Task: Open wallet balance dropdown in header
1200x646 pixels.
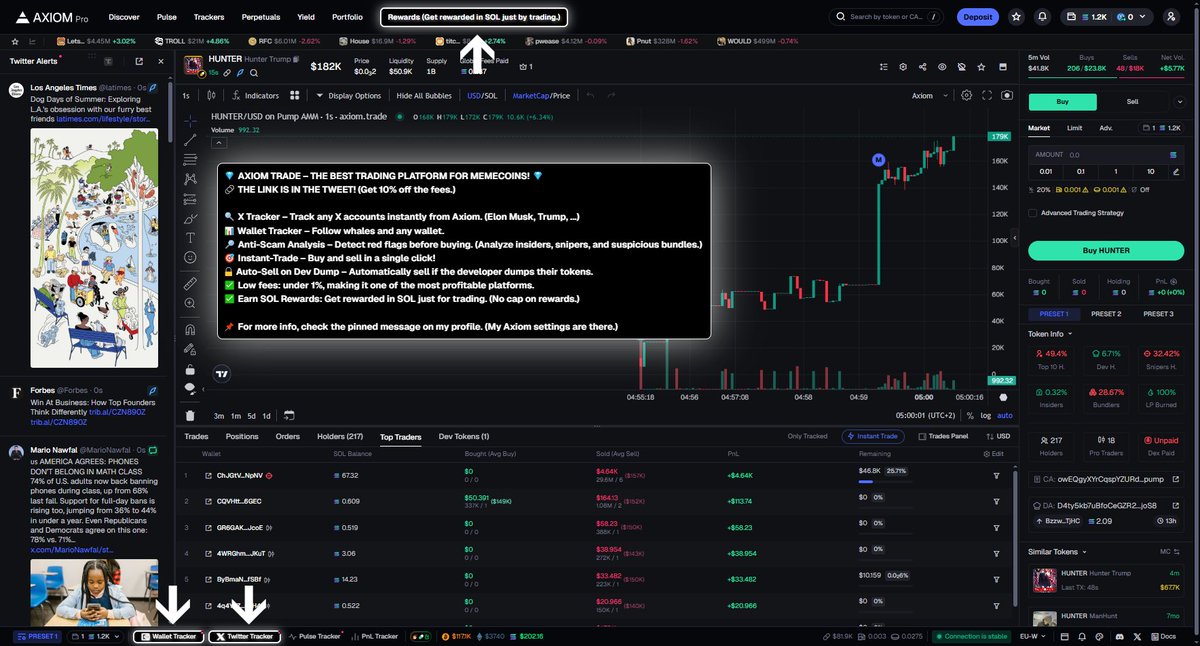Action: pyautogui.click(x=1105, y=17)
